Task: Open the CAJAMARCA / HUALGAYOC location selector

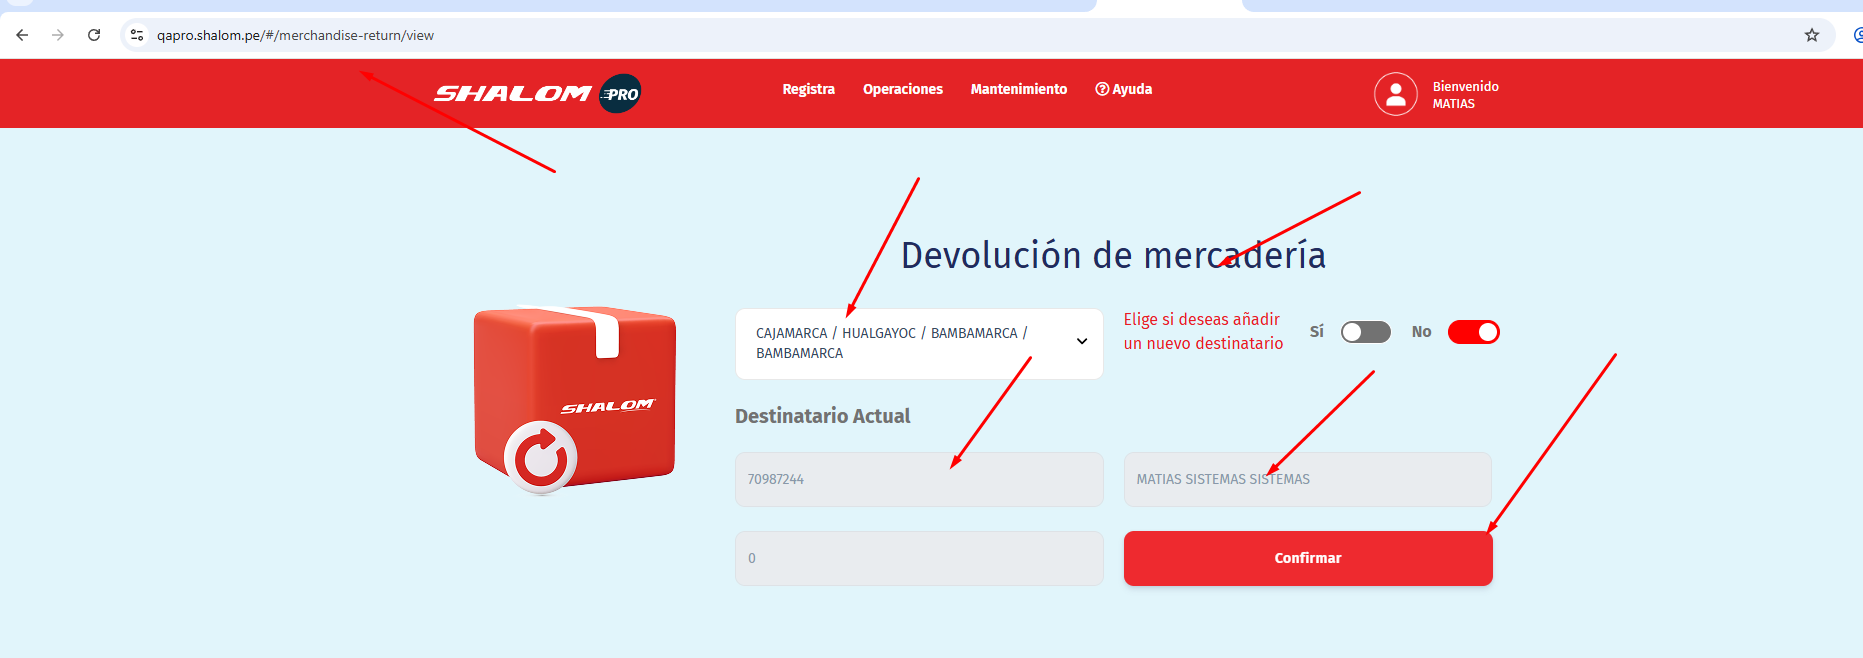Action: pos(900,343)
